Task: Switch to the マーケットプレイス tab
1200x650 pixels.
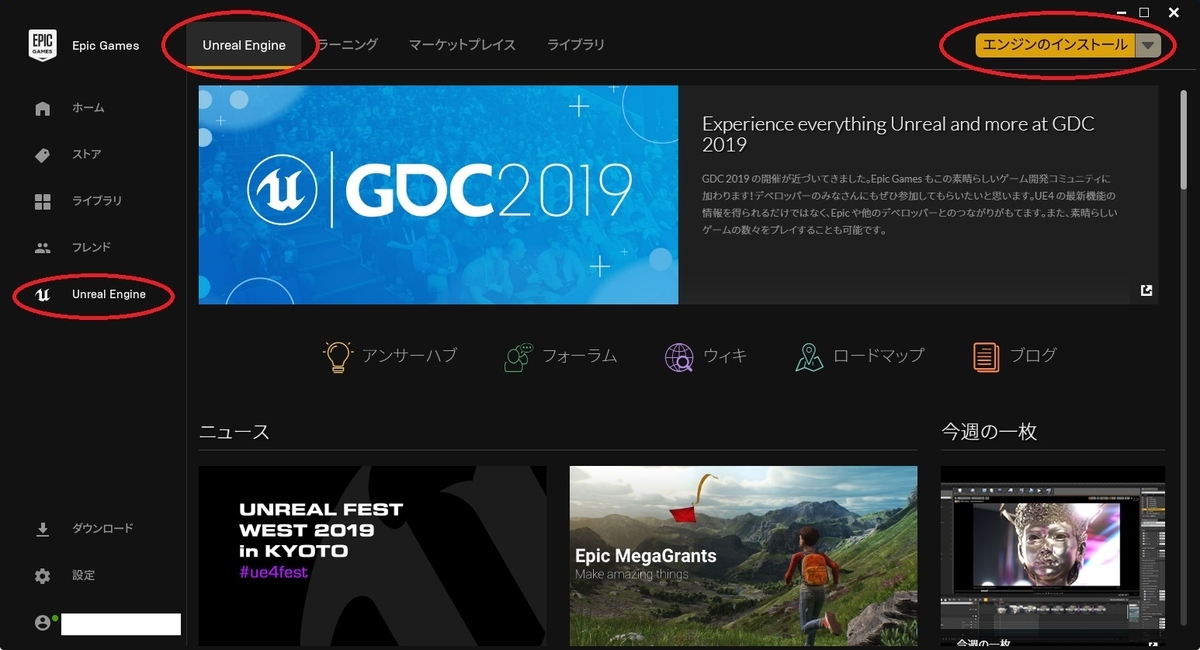Action: pyautogui.click(x=461, y=44)
